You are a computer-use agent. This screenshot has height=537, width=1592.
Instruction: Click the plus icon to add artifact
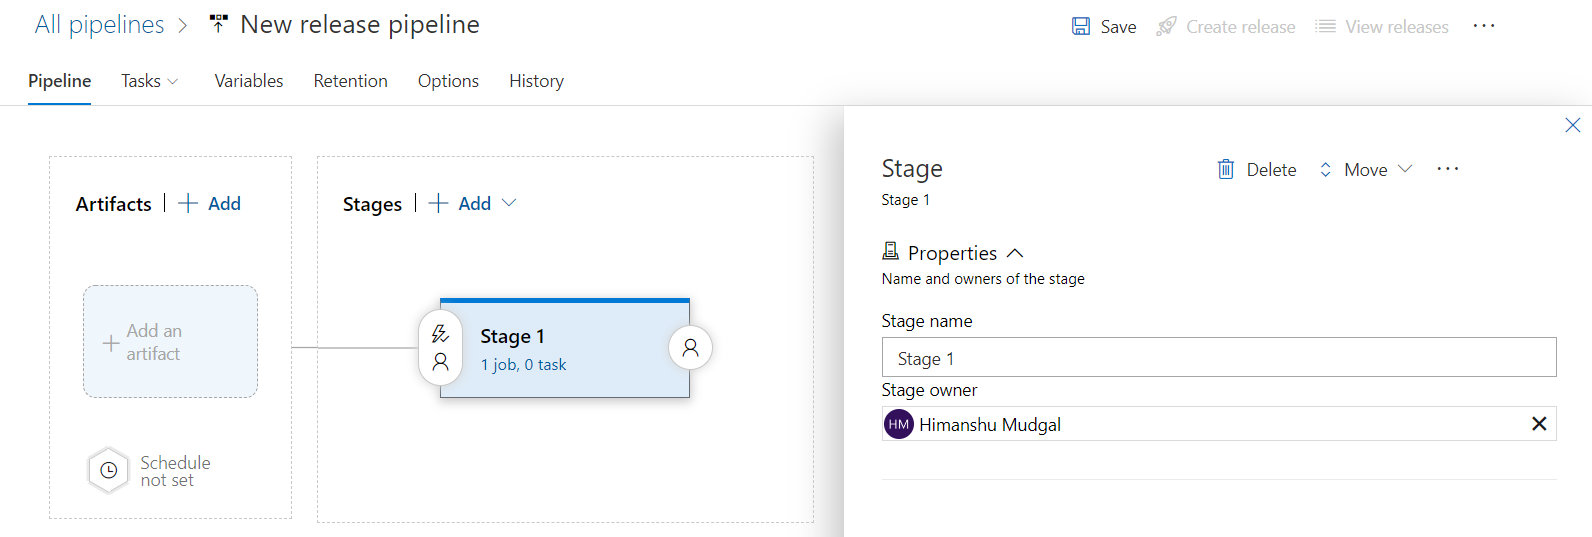[188, 204]
